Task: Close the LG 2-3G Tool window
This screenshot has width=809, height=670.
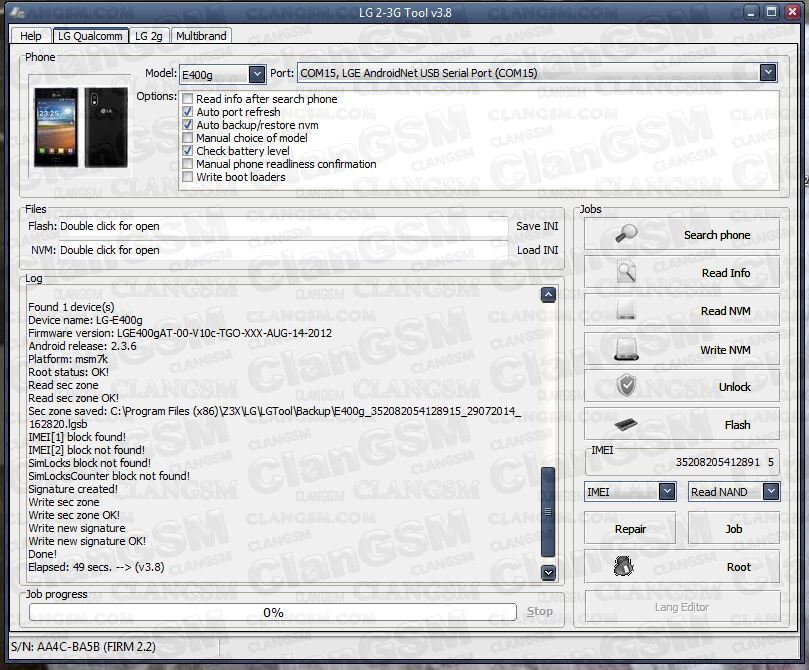Action: 792,12
